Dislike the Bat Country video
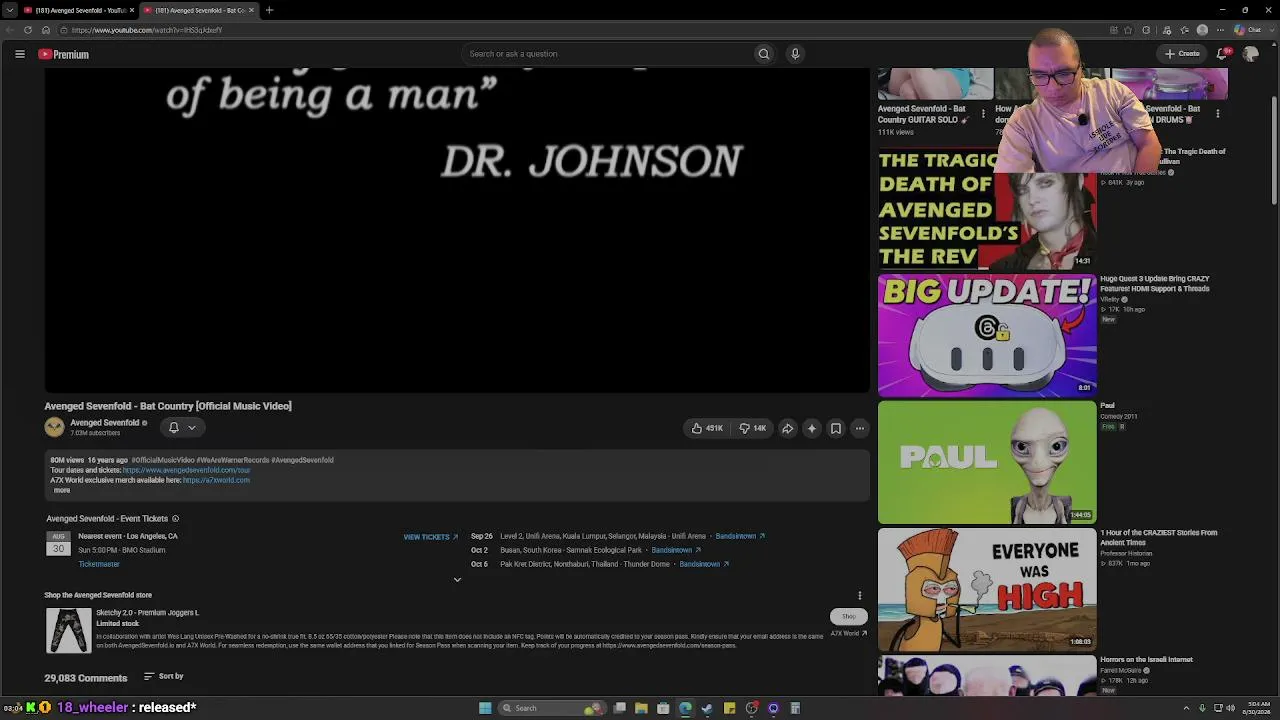The image size is (1280, 720). point(752,428)
